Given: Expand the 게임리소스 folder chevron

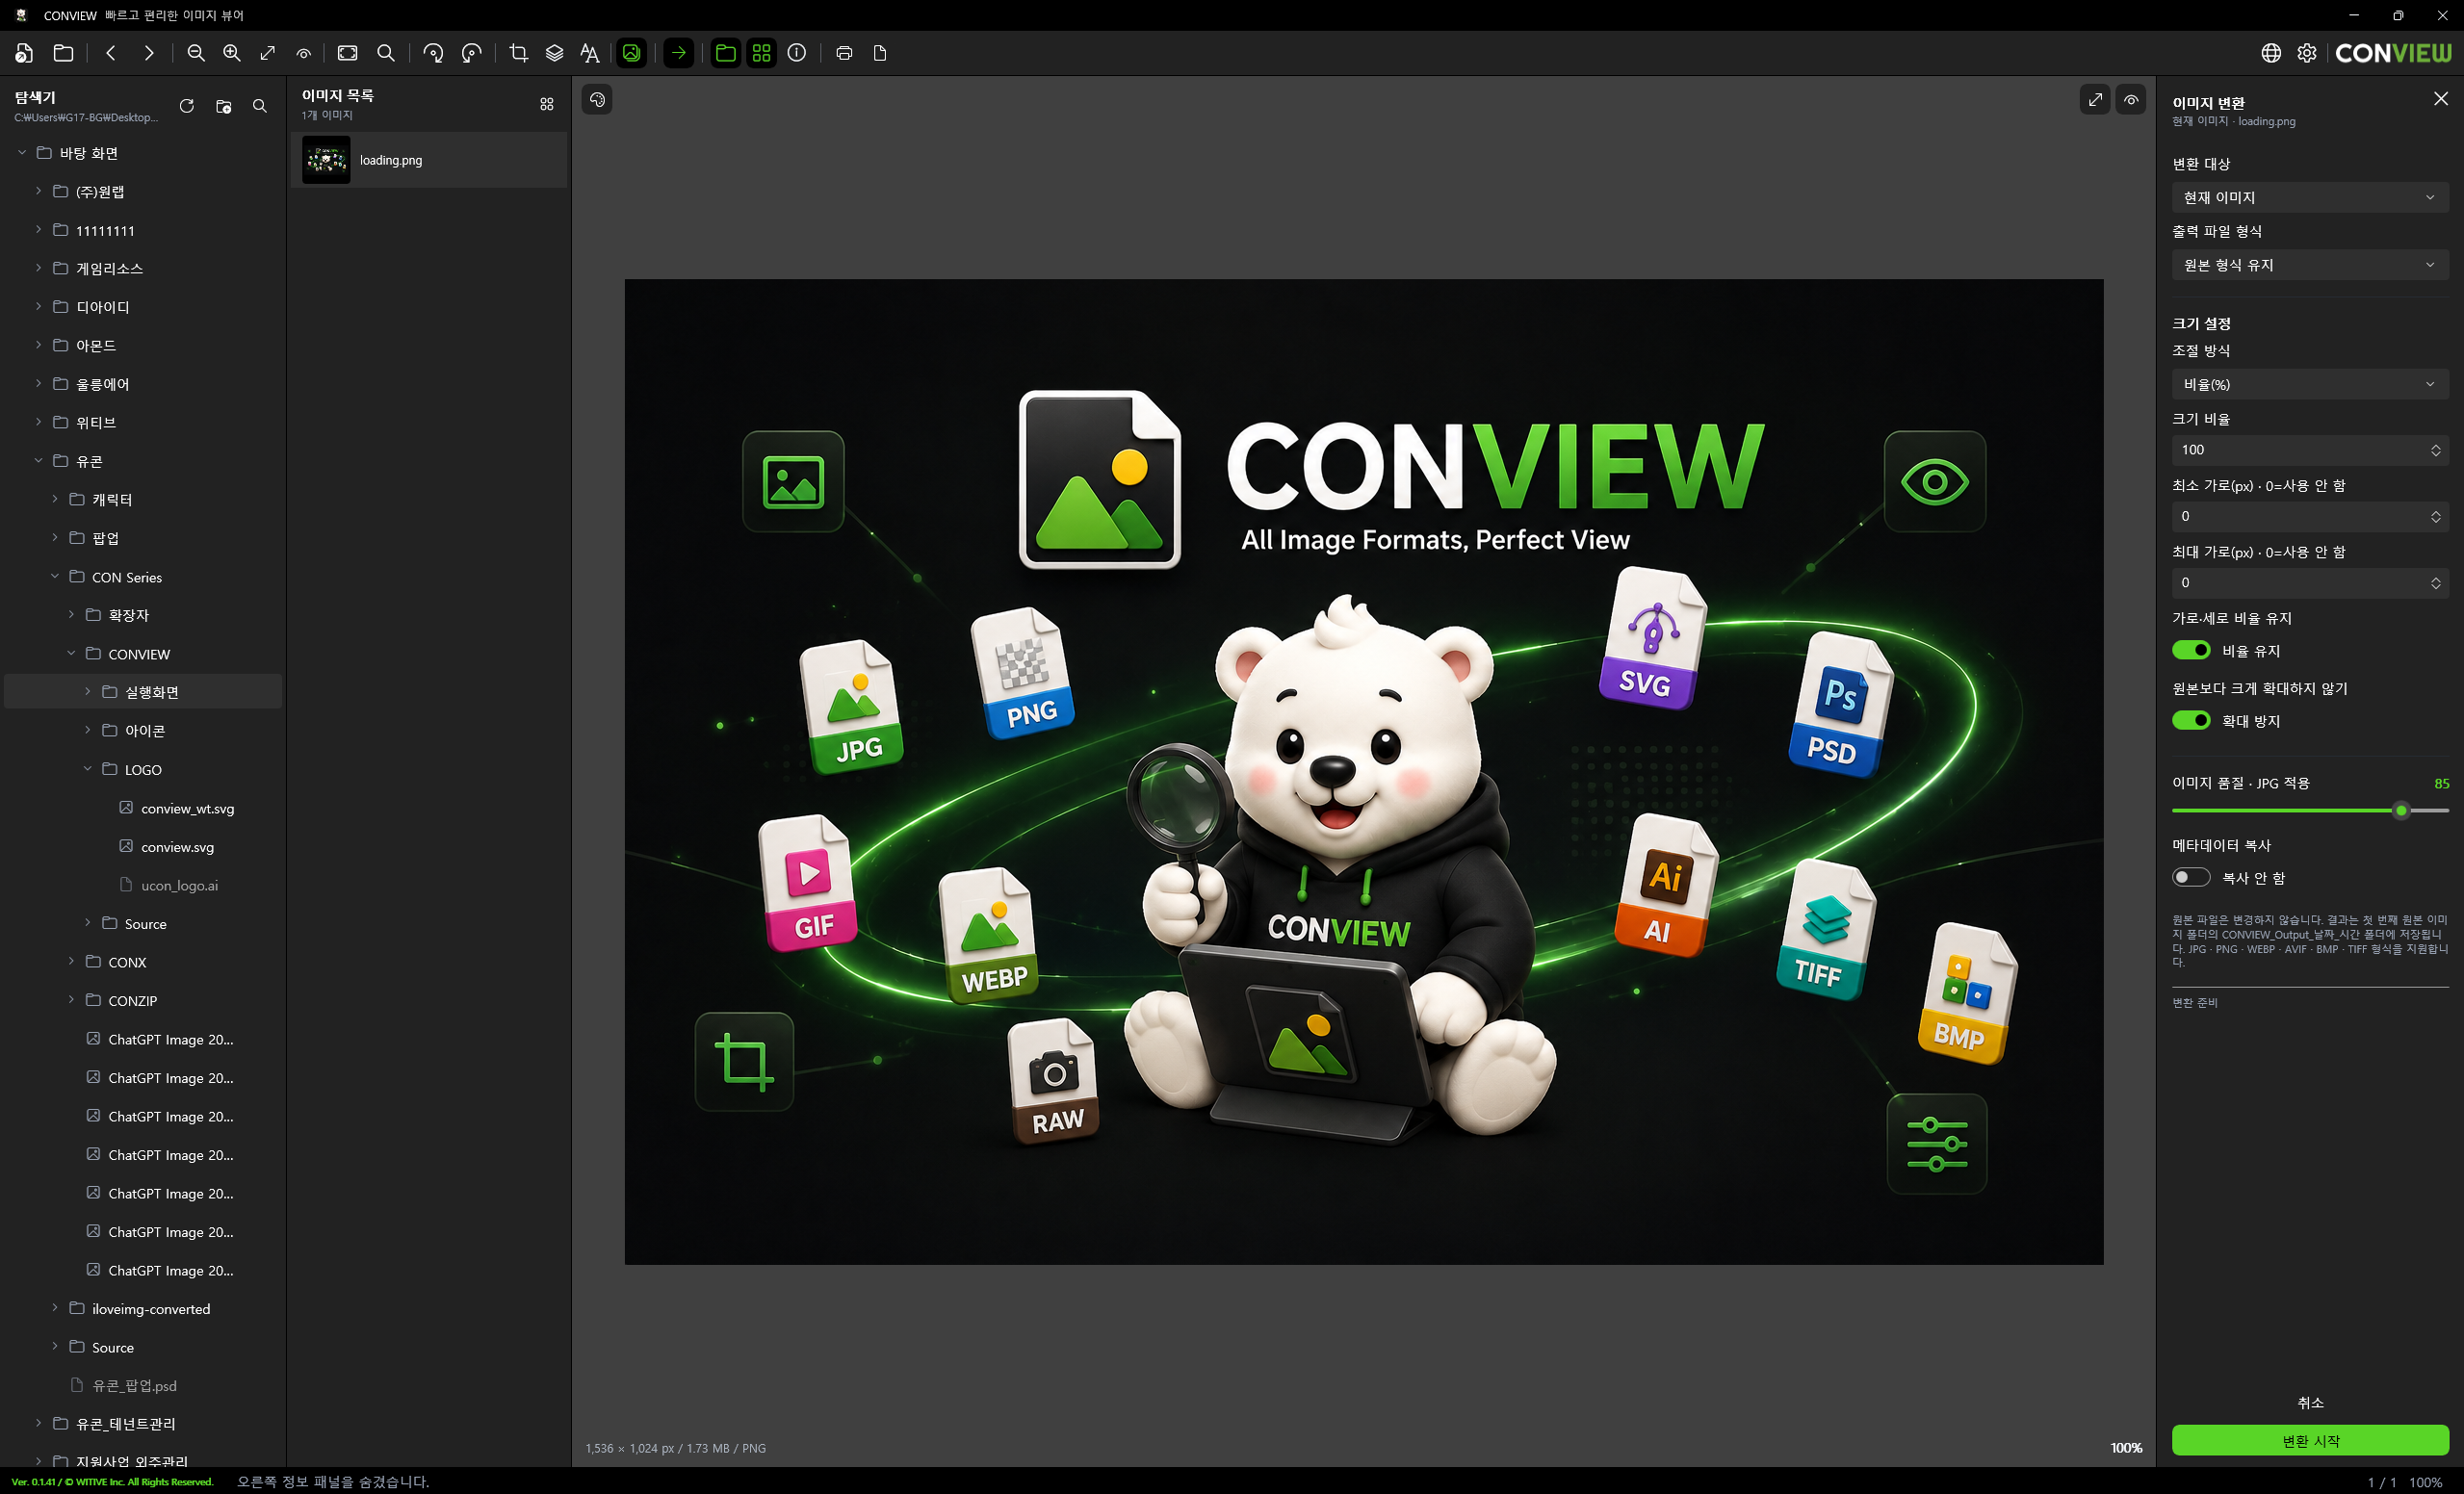Looking at the screenshot, I should 38,268.
